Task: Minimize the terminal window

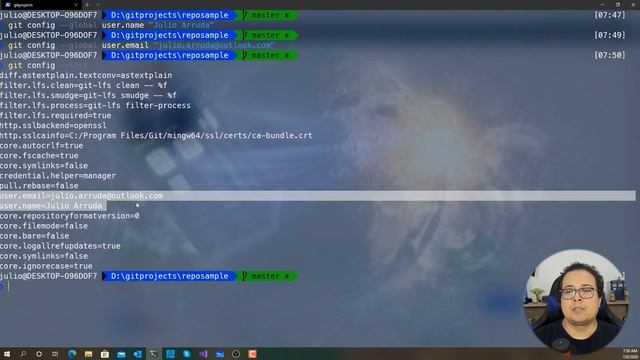Action: pos(602,4)
